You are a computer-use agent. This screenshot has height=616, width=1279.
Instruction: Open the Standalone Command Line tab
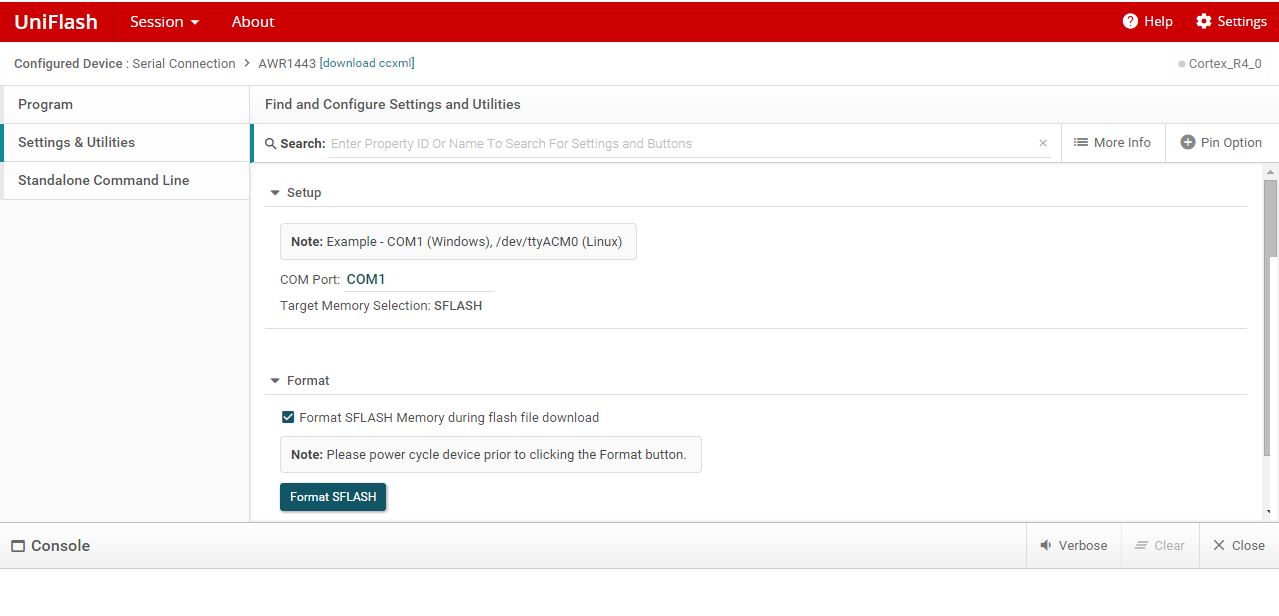coord(125,180)
